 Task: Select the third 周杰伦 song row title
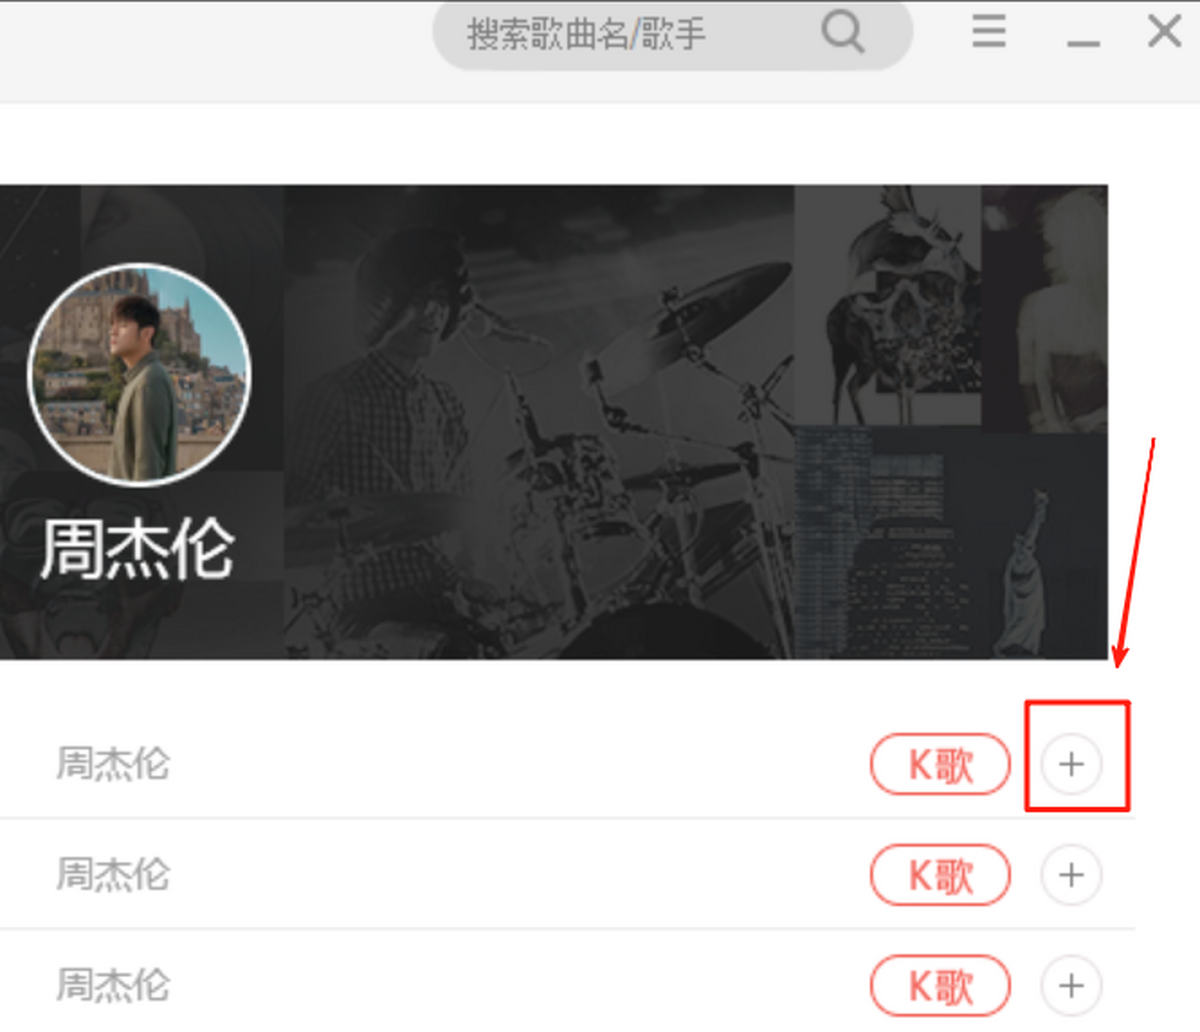[x=113, y=985]
